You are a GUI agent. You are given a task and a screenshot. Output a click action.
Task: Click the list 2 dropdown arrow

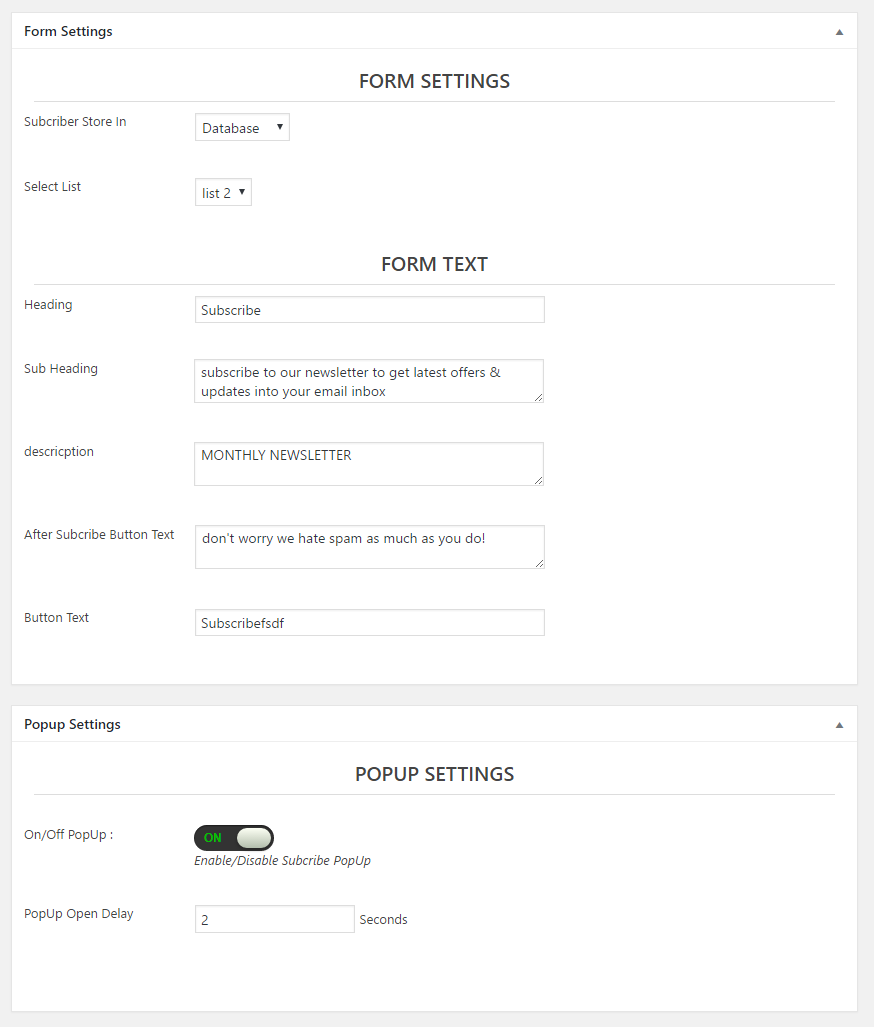242,192
